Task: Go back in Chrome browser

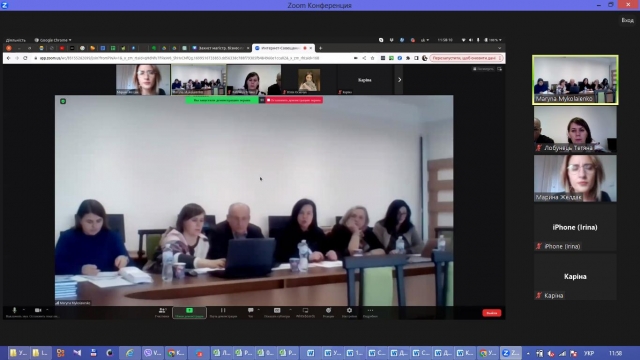Action: 9,58
